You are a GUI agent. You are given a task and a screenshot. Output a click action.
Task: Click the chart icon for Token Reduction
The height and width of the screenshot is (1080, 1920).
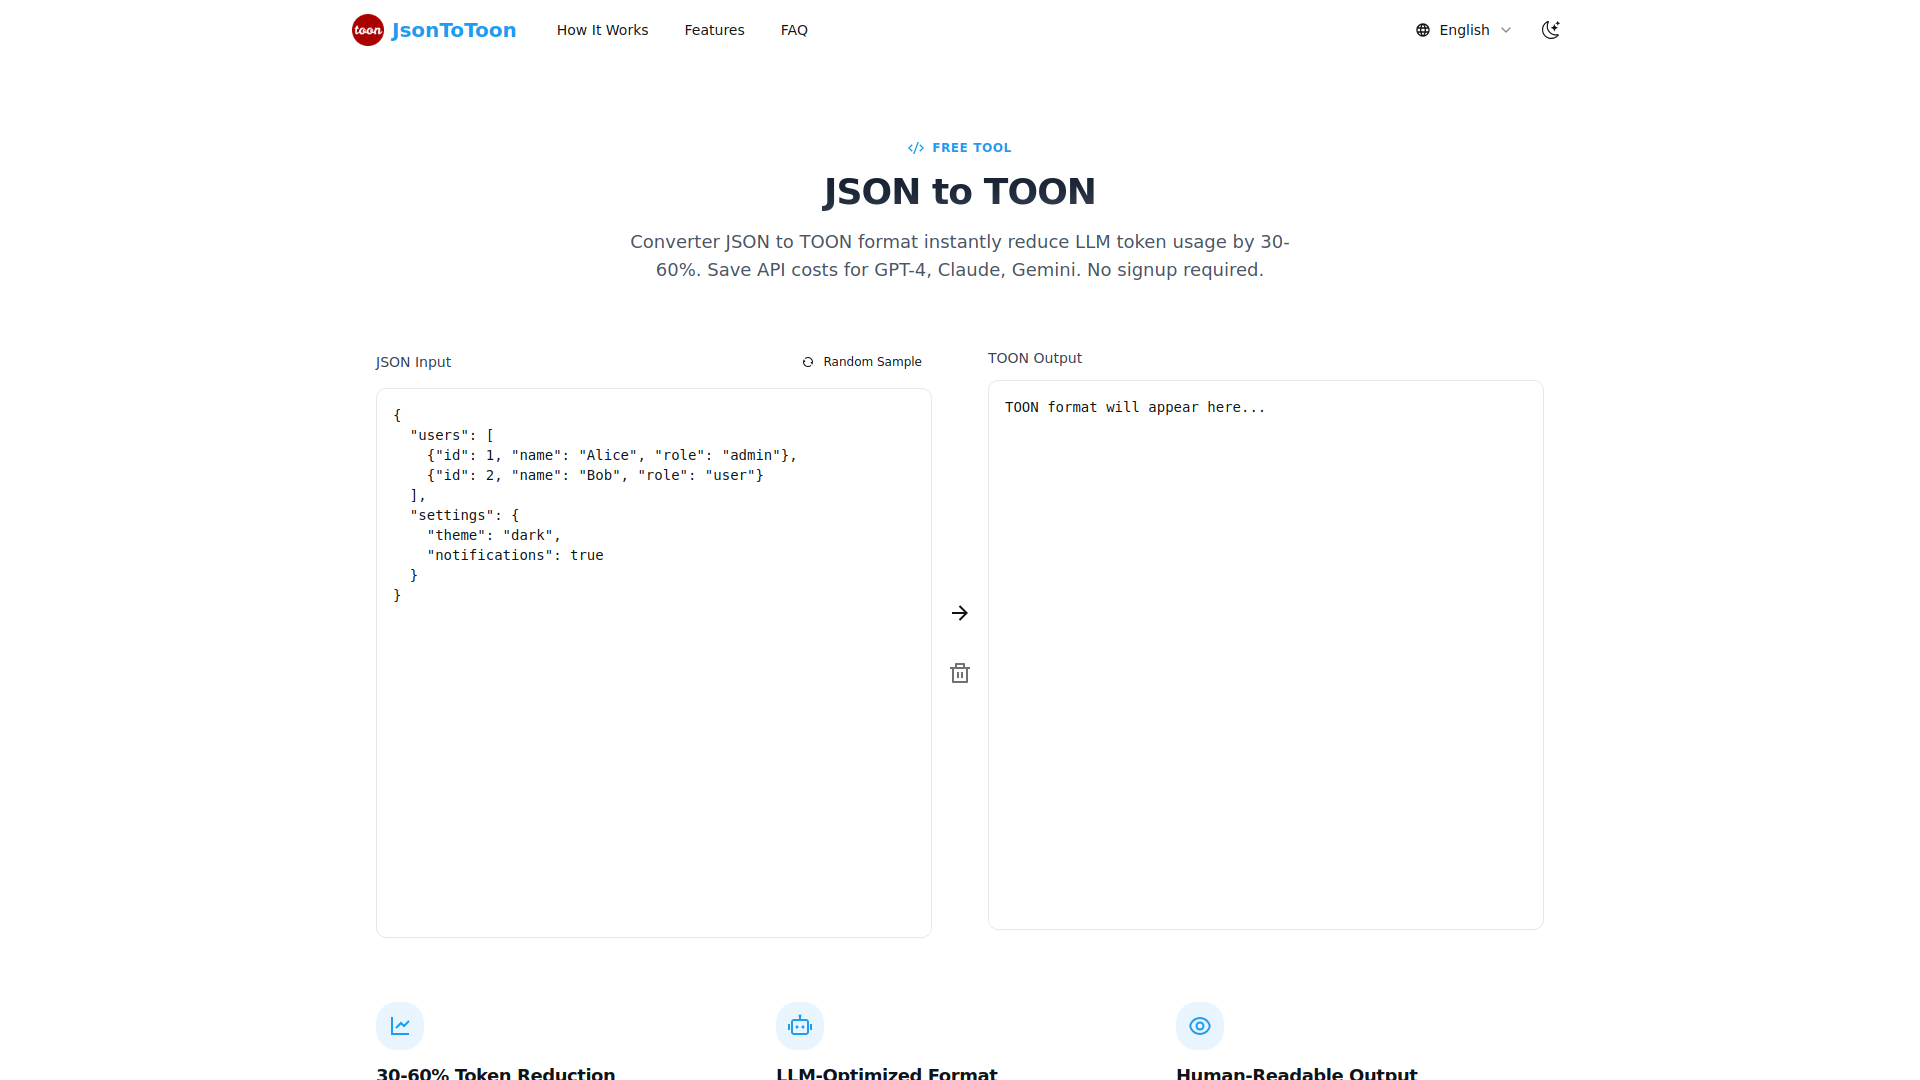click(400, 1026)
